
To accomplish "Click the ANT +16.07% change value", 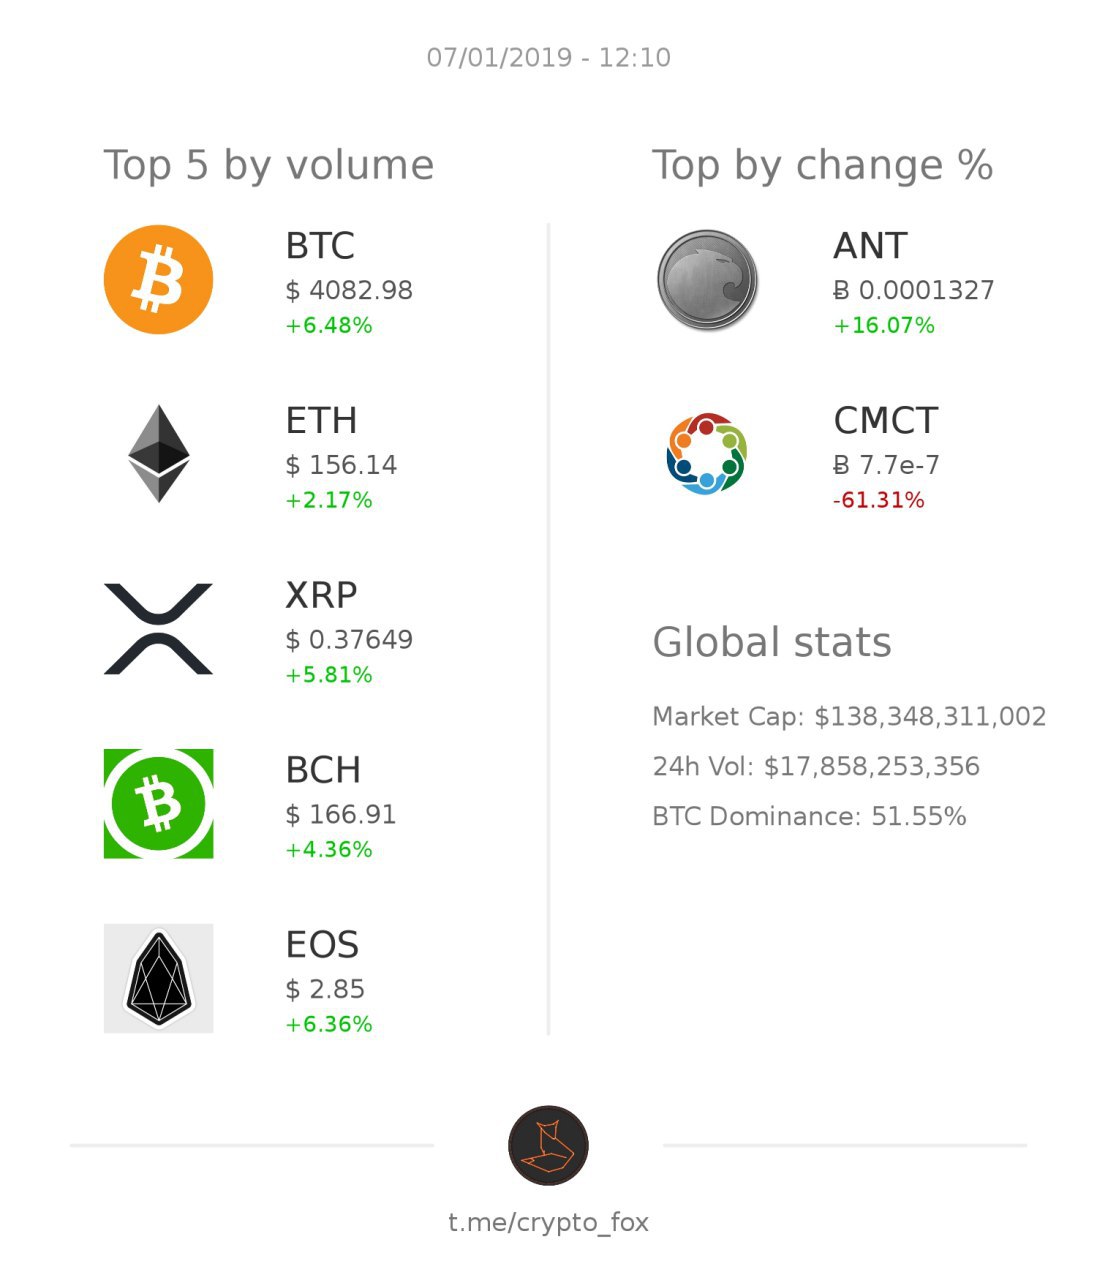I will [884, 325].
